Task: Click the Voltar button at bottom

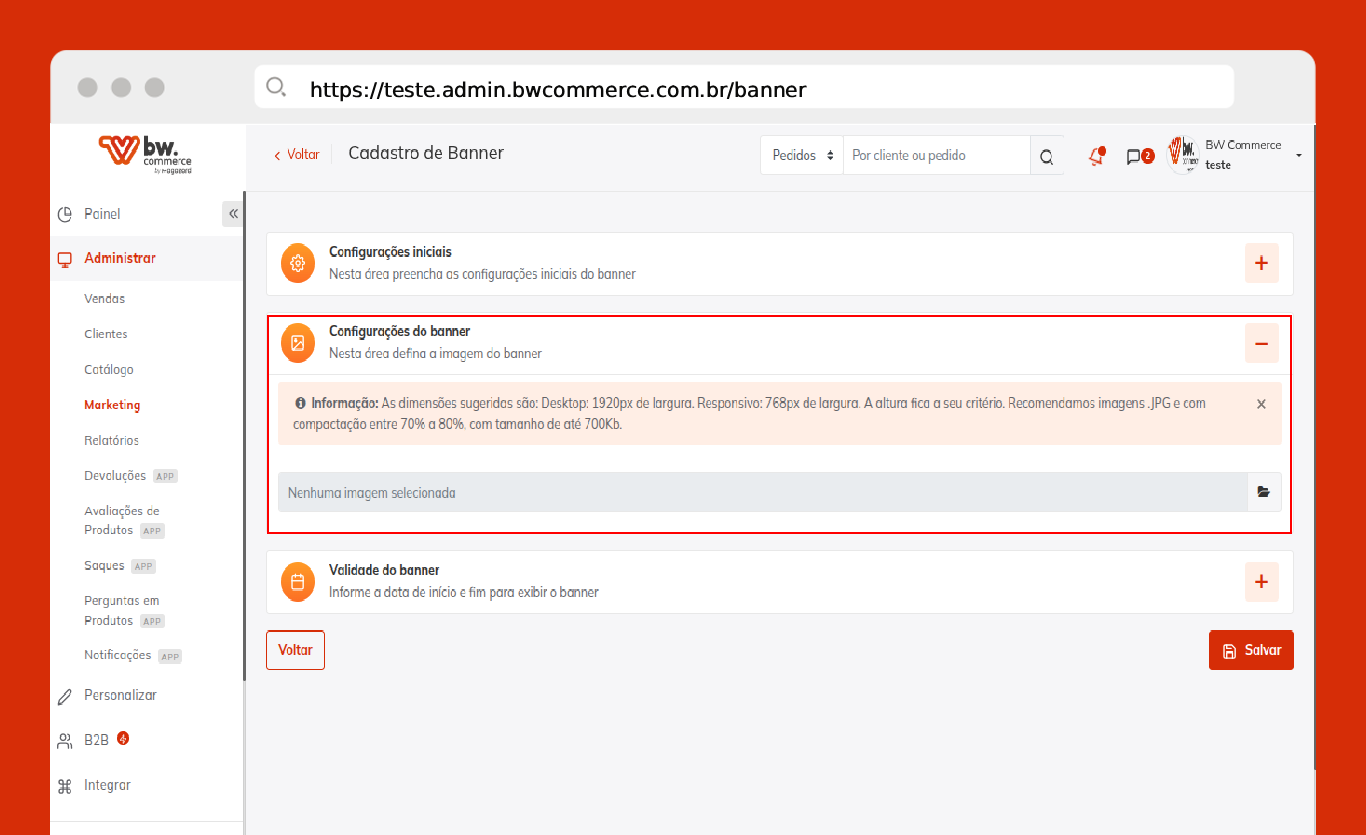Action: click(295, 650)
